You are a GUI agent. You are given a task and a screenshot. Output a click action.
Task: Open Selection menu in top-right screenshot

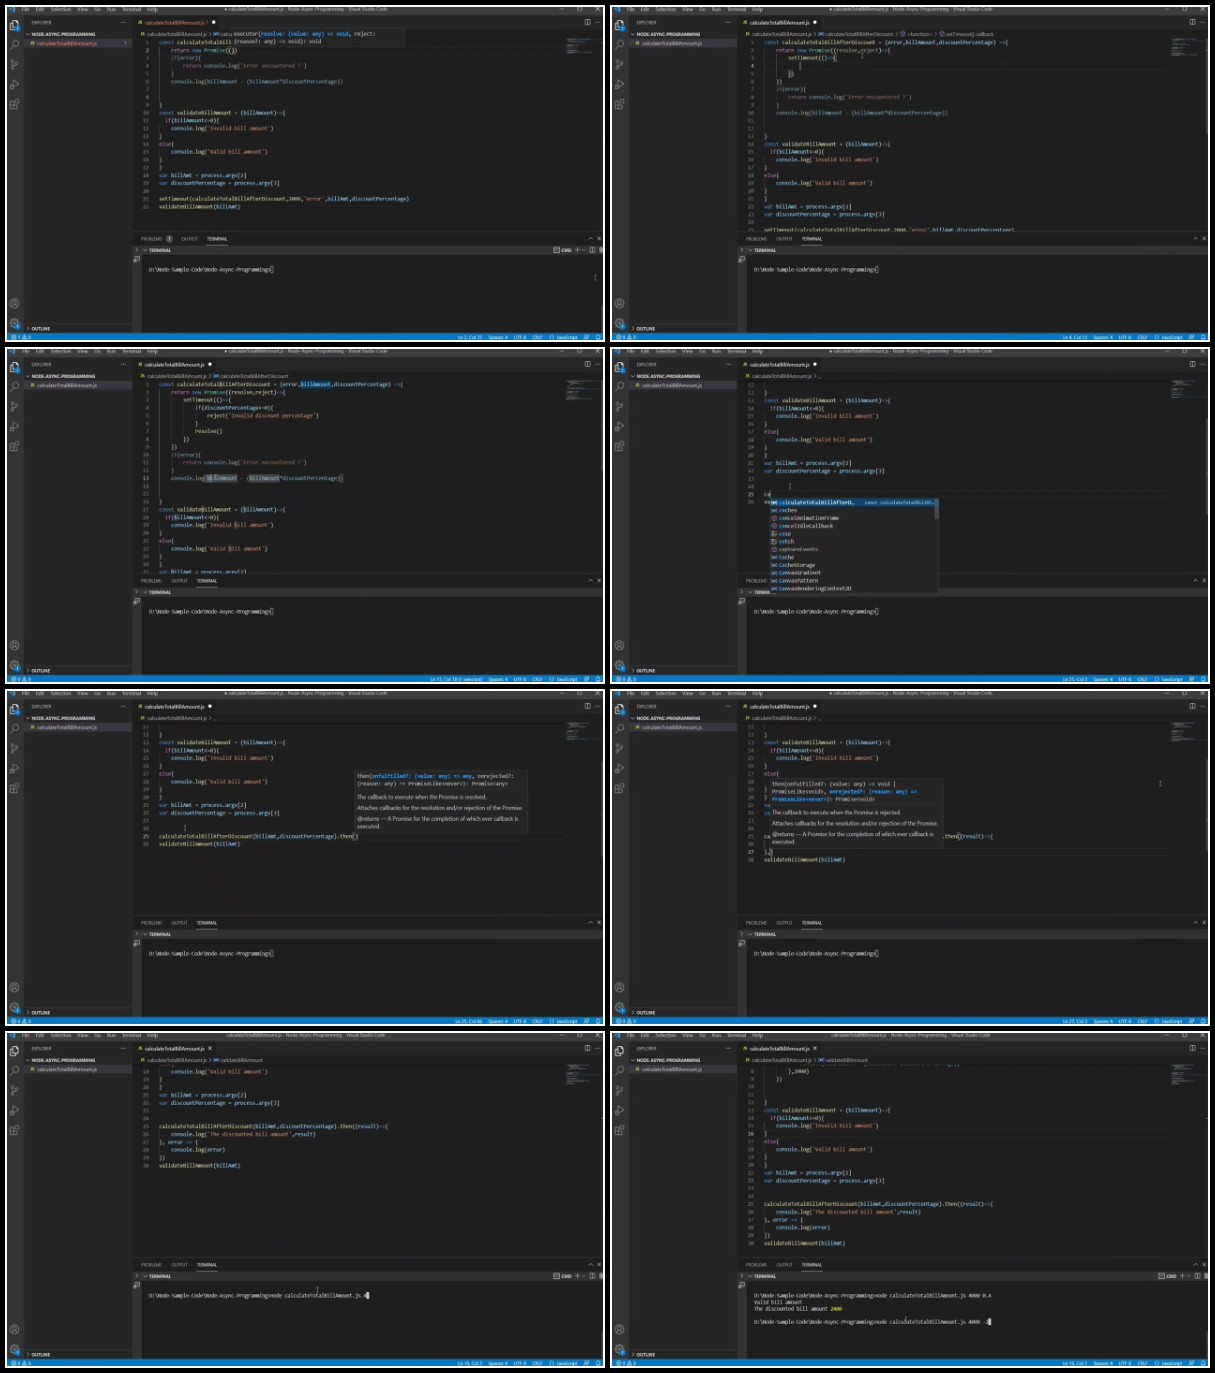click(x=666, y=10)
